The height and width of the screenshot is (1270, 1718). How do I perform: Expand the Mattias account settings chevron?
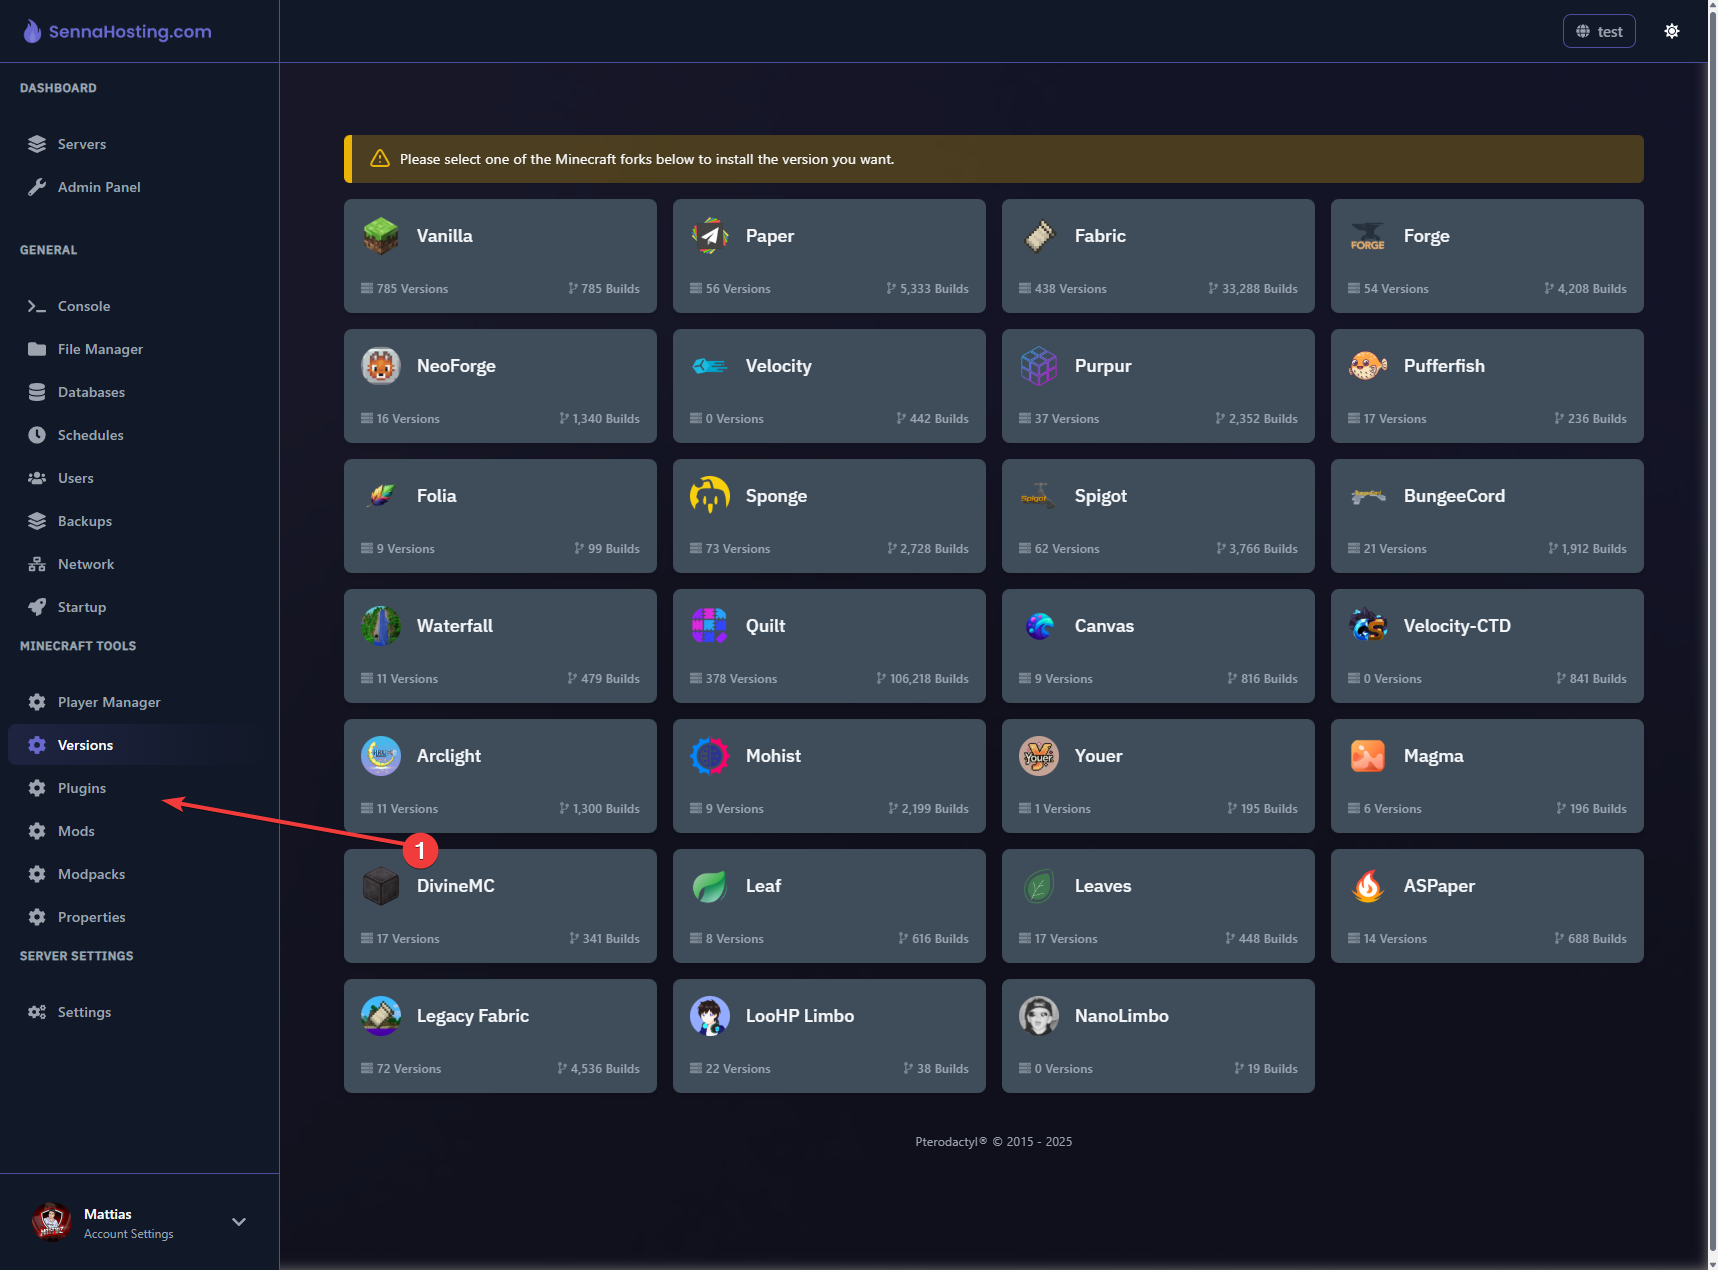click(239, 1222)
